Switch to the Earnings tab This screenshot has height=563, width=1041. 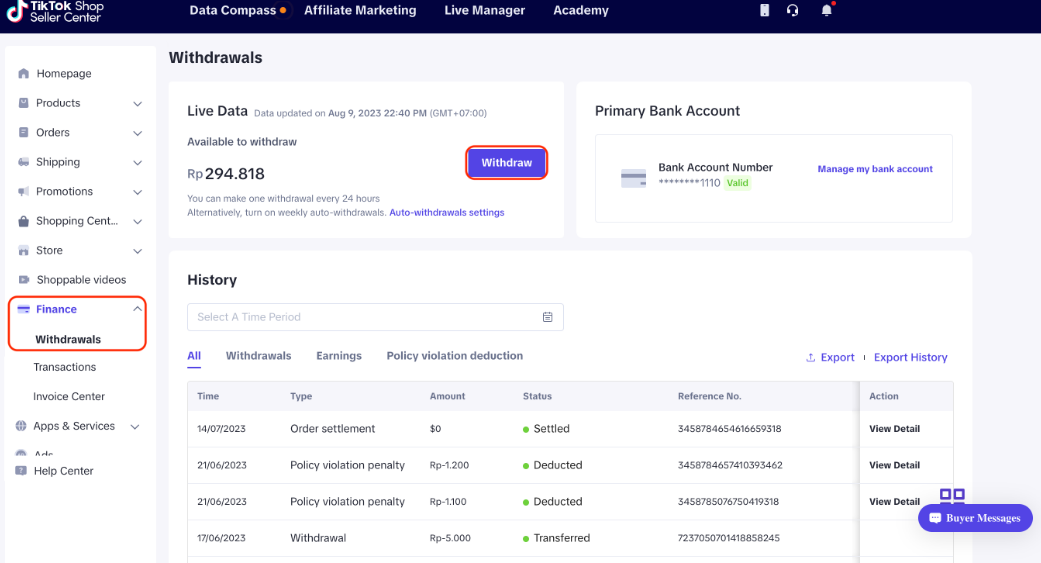coord(339,356)
